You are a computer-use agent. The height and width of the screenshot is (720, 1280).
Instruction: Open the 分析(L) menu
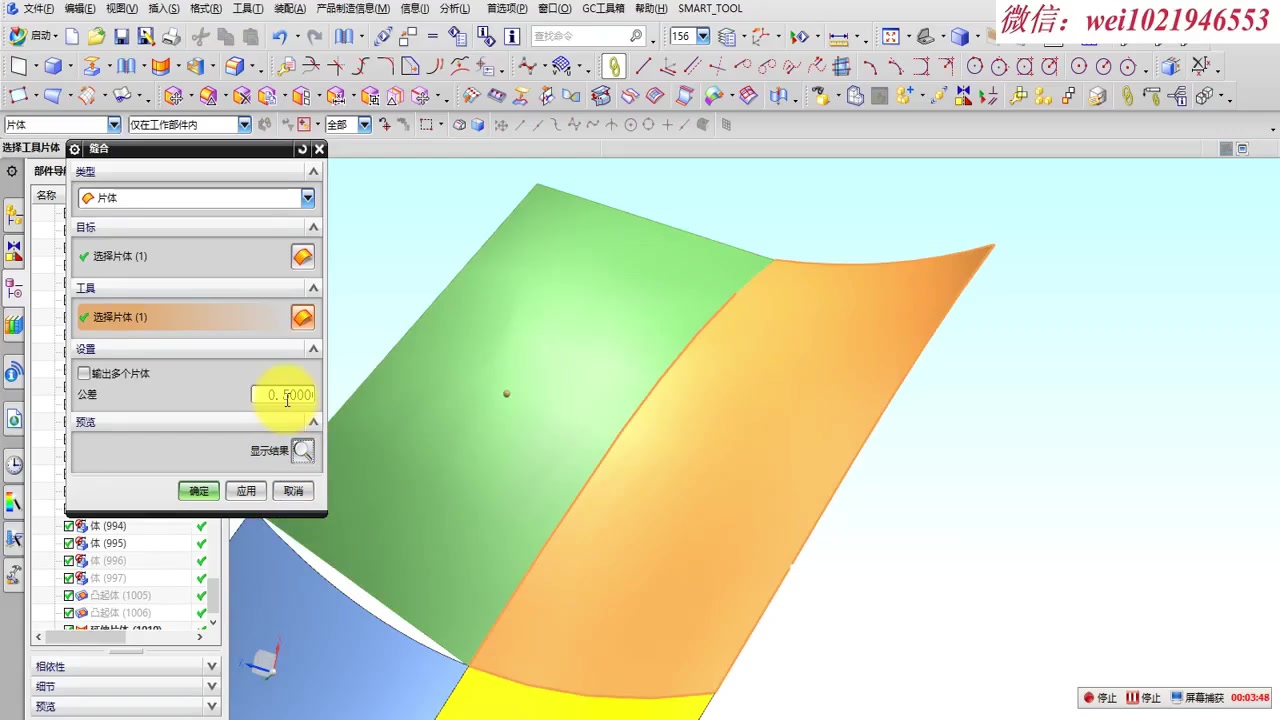pyautogui.click(x=455, y=9)
